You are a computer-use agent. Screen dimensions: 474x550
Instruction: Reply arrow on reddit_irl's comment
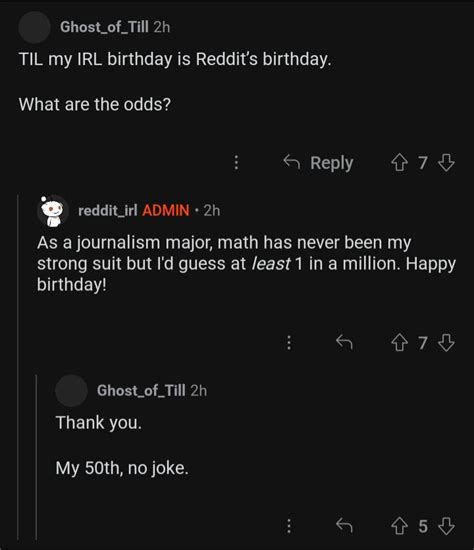pos(344,342)
